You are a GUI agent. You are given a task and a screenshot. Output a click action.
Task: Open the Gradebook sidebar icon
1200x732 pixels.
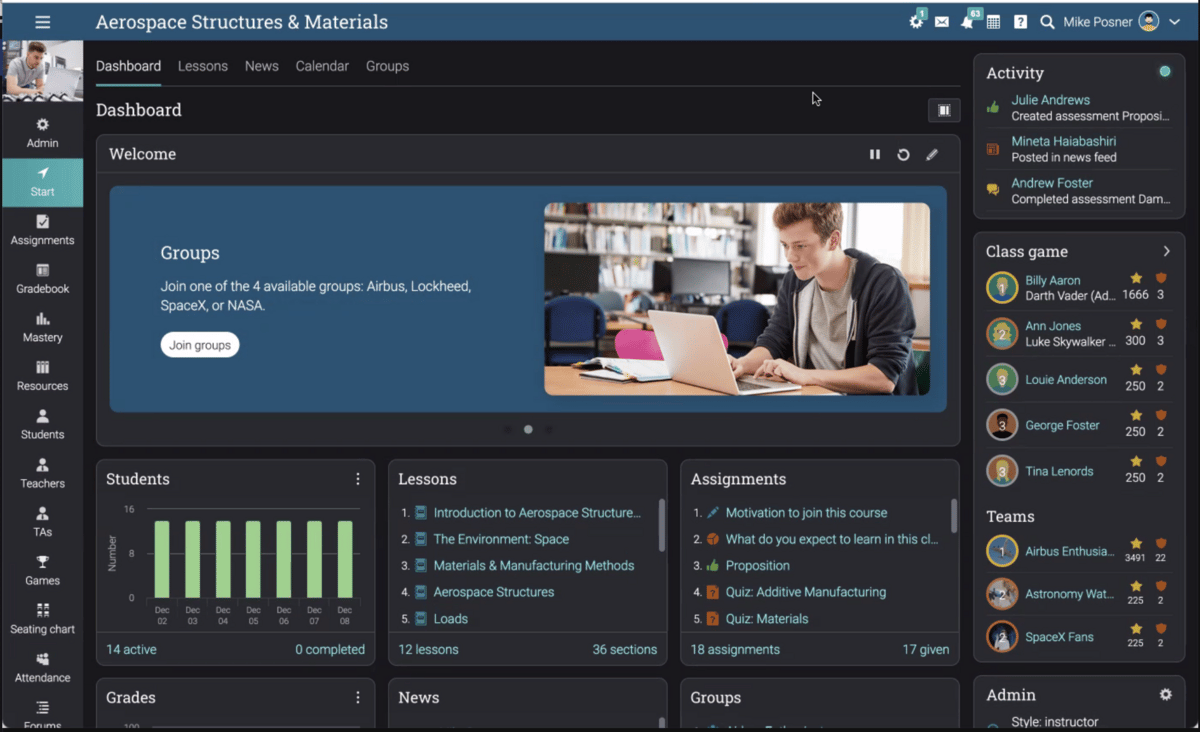[x=42, y=271]
